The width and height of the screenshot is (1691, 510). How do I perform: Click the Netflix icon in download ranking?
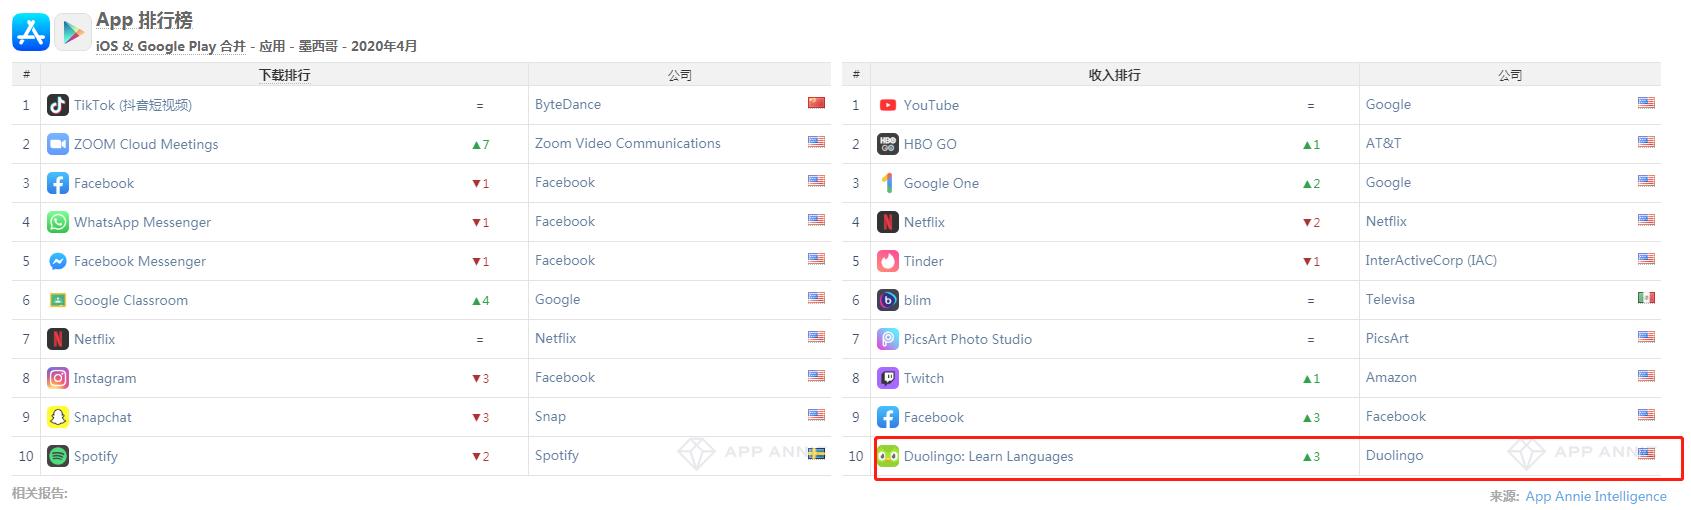[x=58, y=339]
